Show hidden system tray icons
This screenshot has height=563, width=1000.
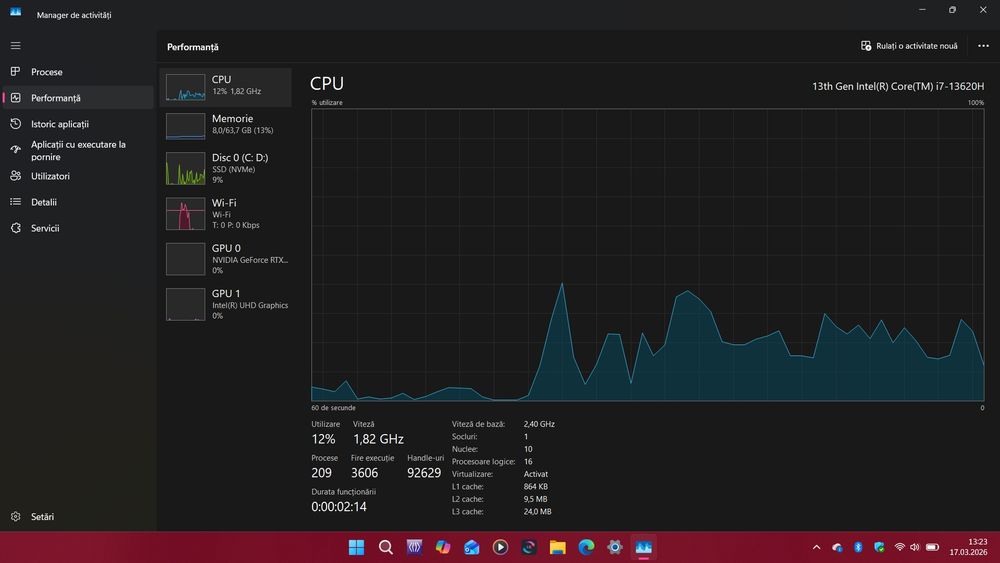click(x=816, y=547)
